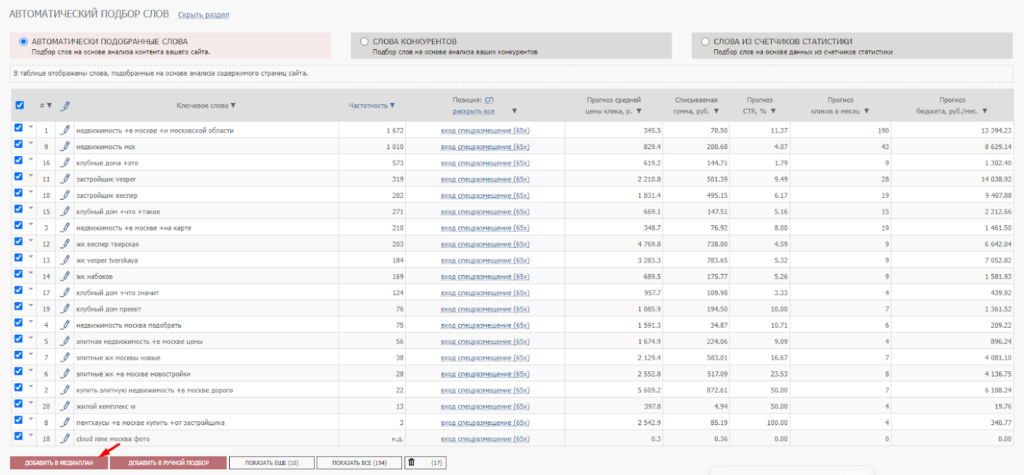Click pencil icon for 'жк набоков'
This screenshot has width=1024, height=475.
point(65,276)
